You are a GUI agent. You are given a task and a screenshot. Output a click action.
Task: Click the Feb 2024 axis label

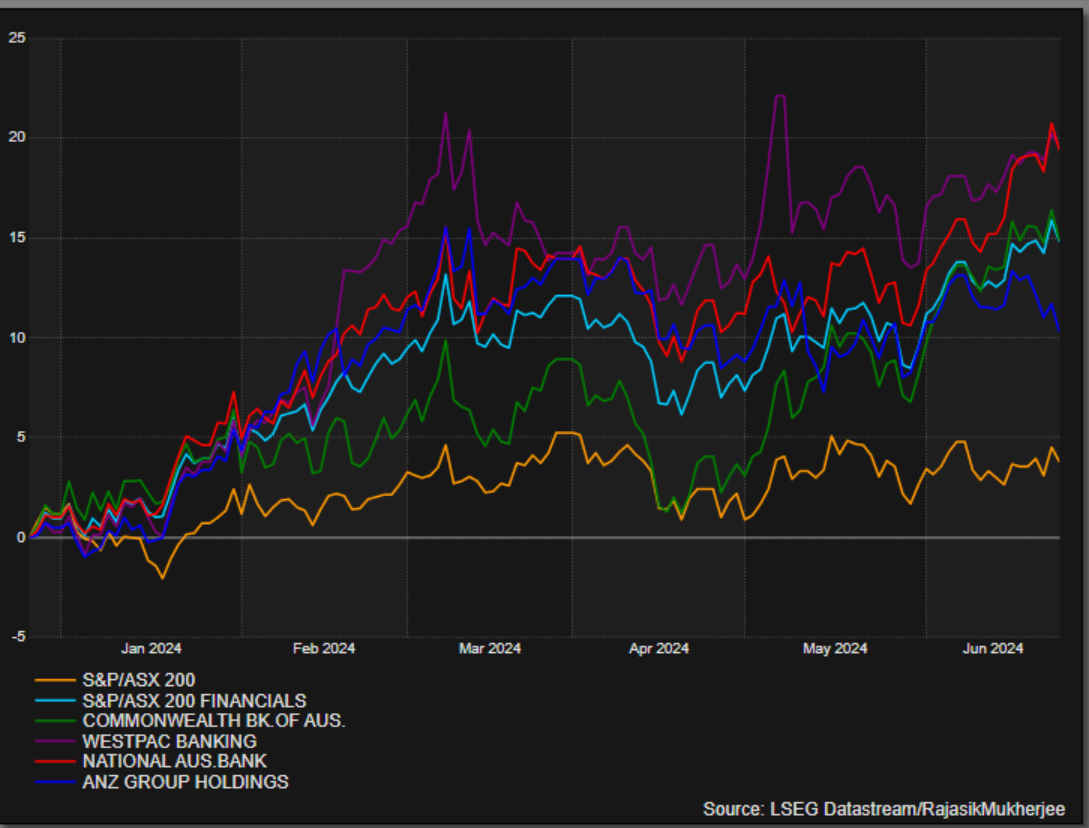click(324, 648)
